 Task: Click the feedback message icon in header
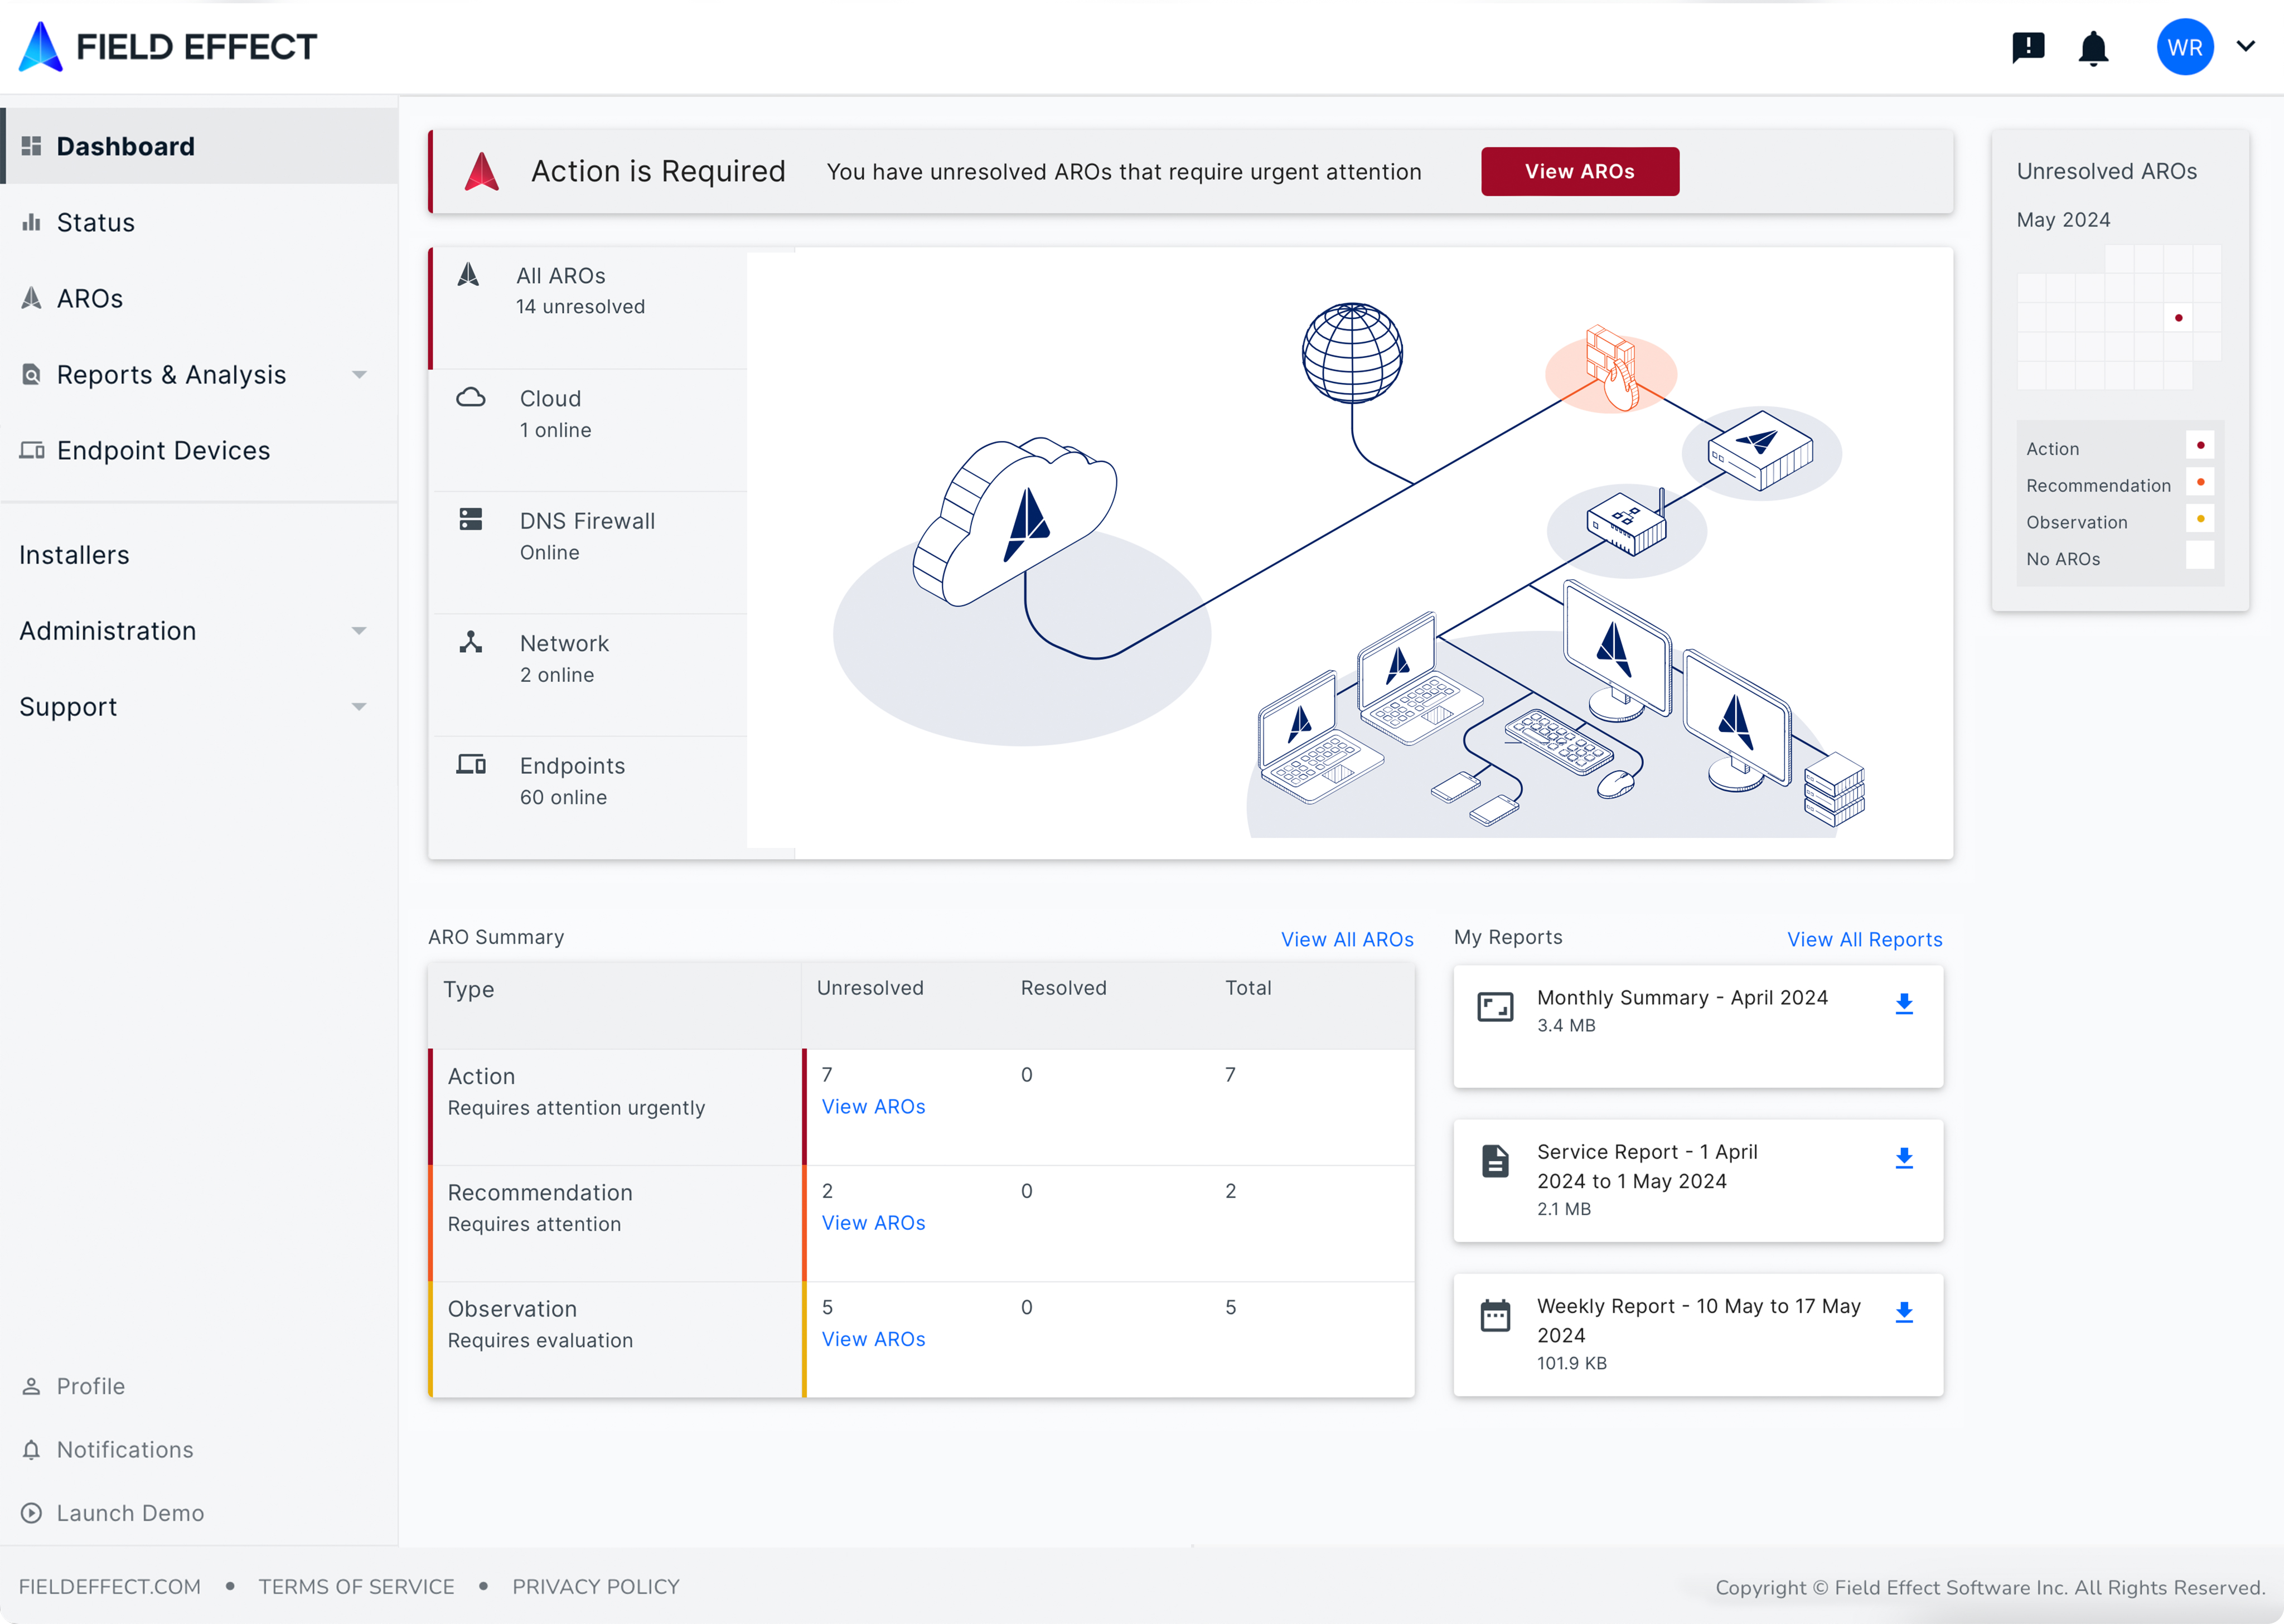2028,47
